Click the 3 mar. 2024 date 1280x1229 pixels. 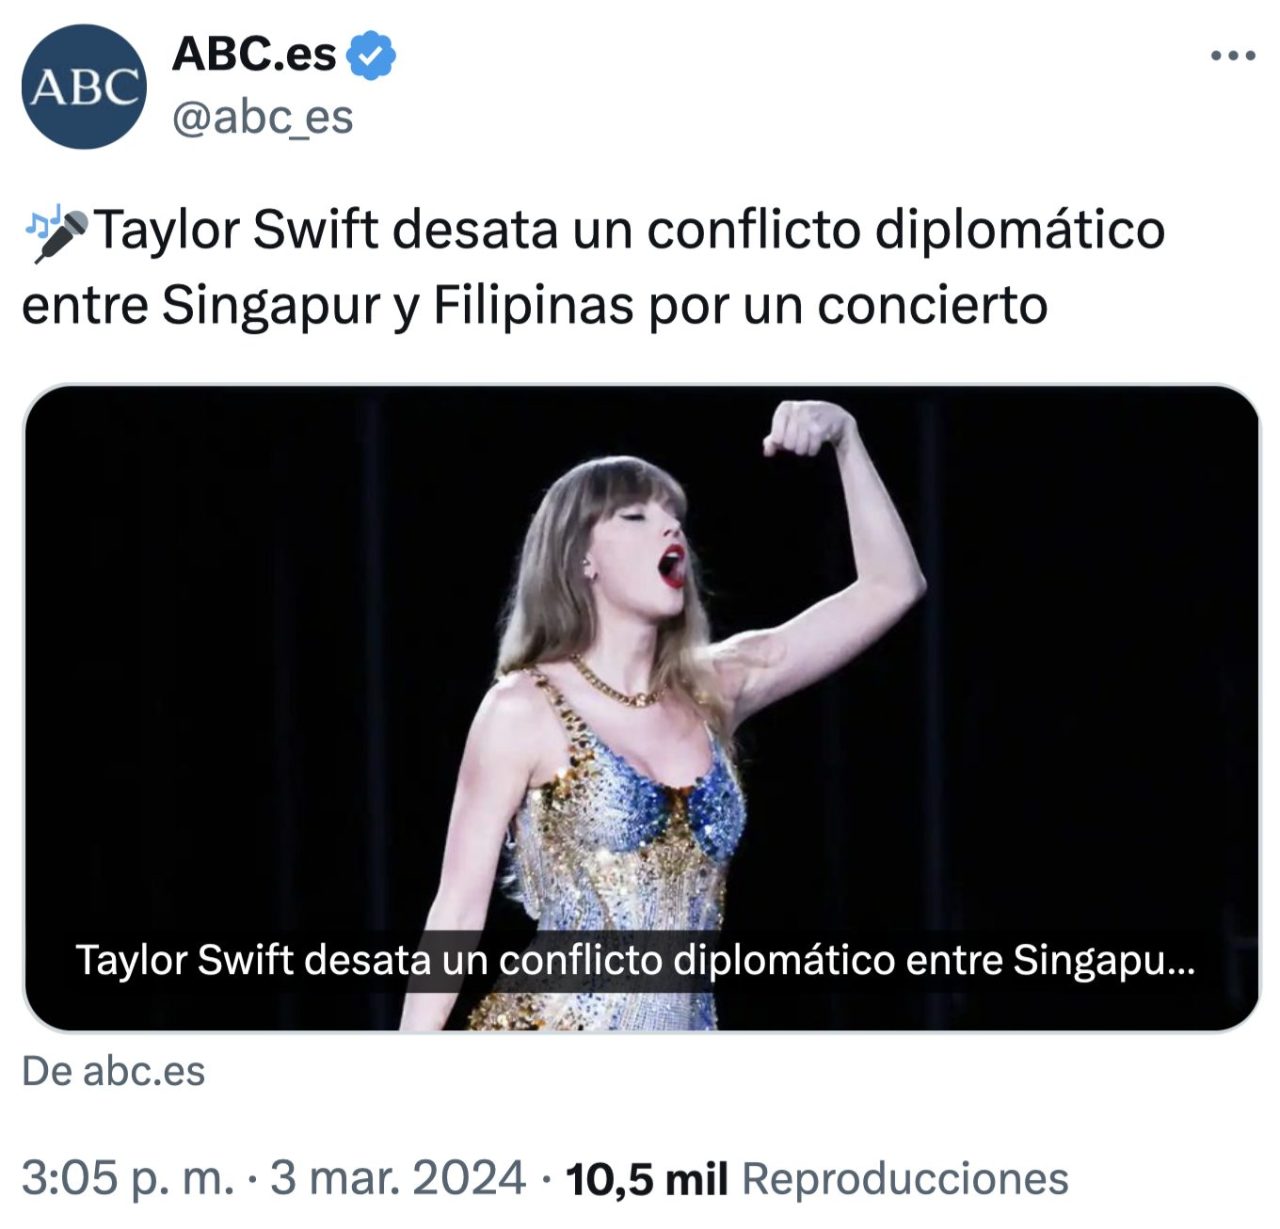coord(398,1178)
